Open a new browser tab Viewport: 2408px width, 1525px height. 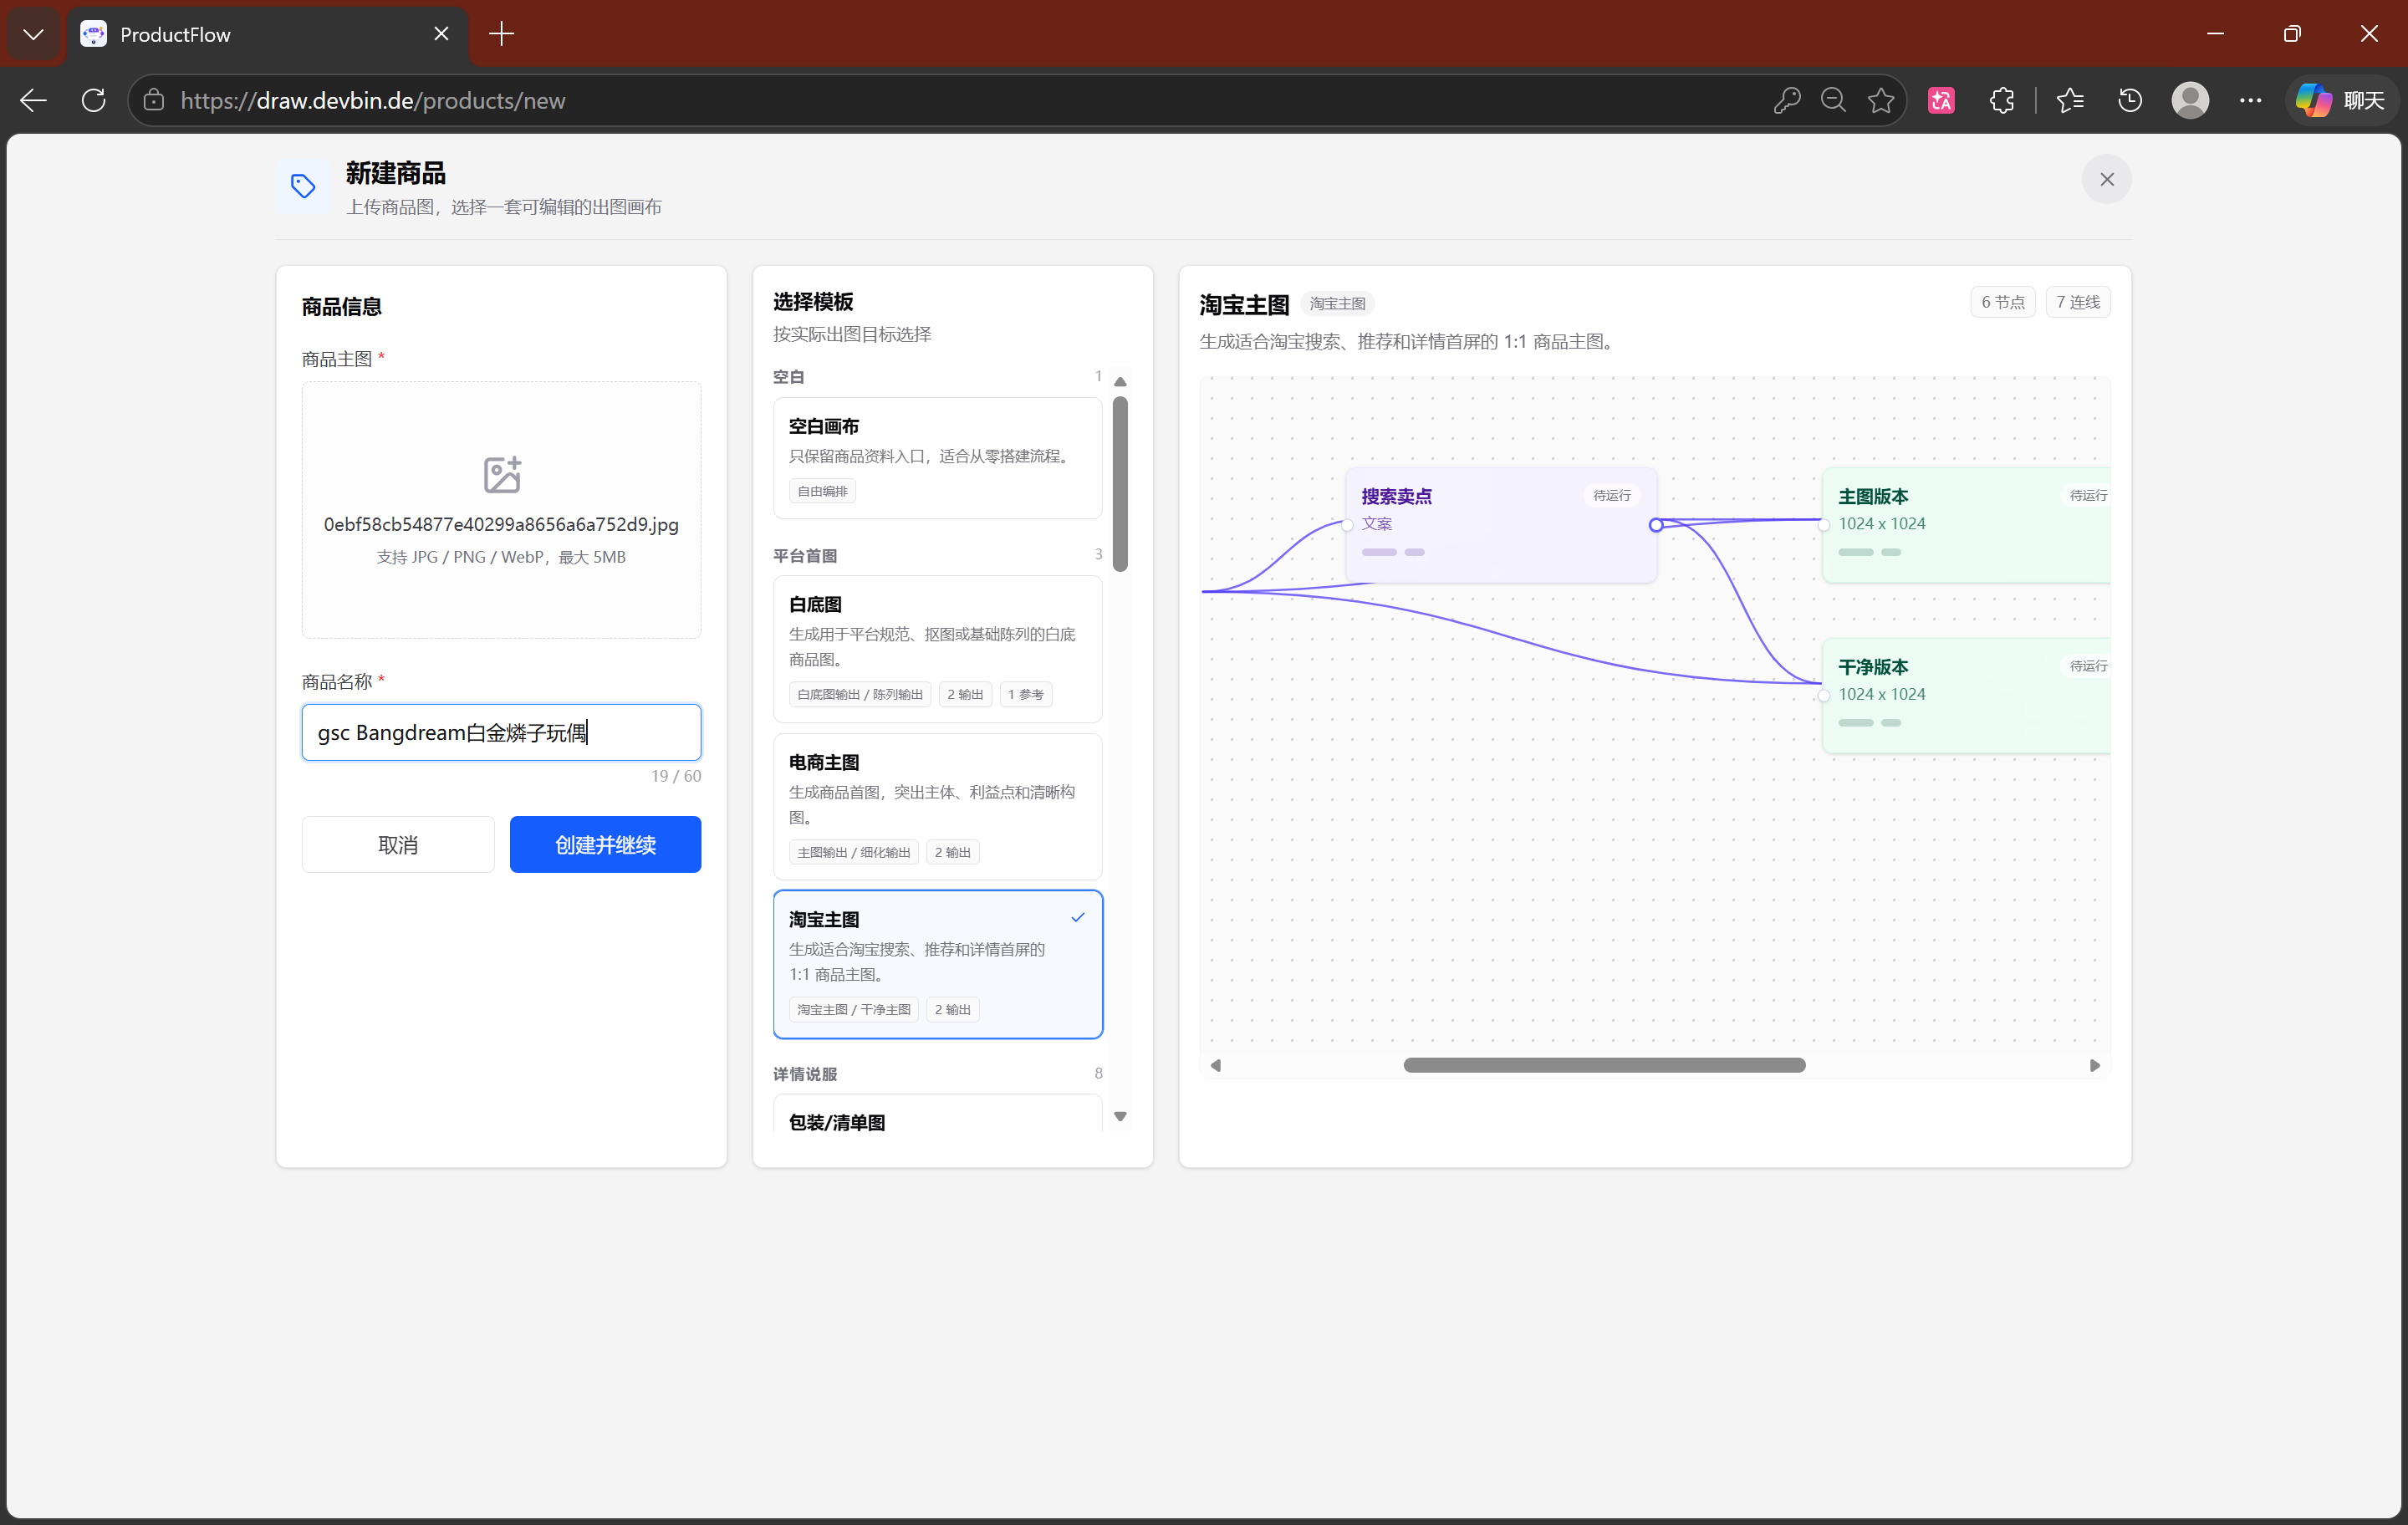(501, 34)
